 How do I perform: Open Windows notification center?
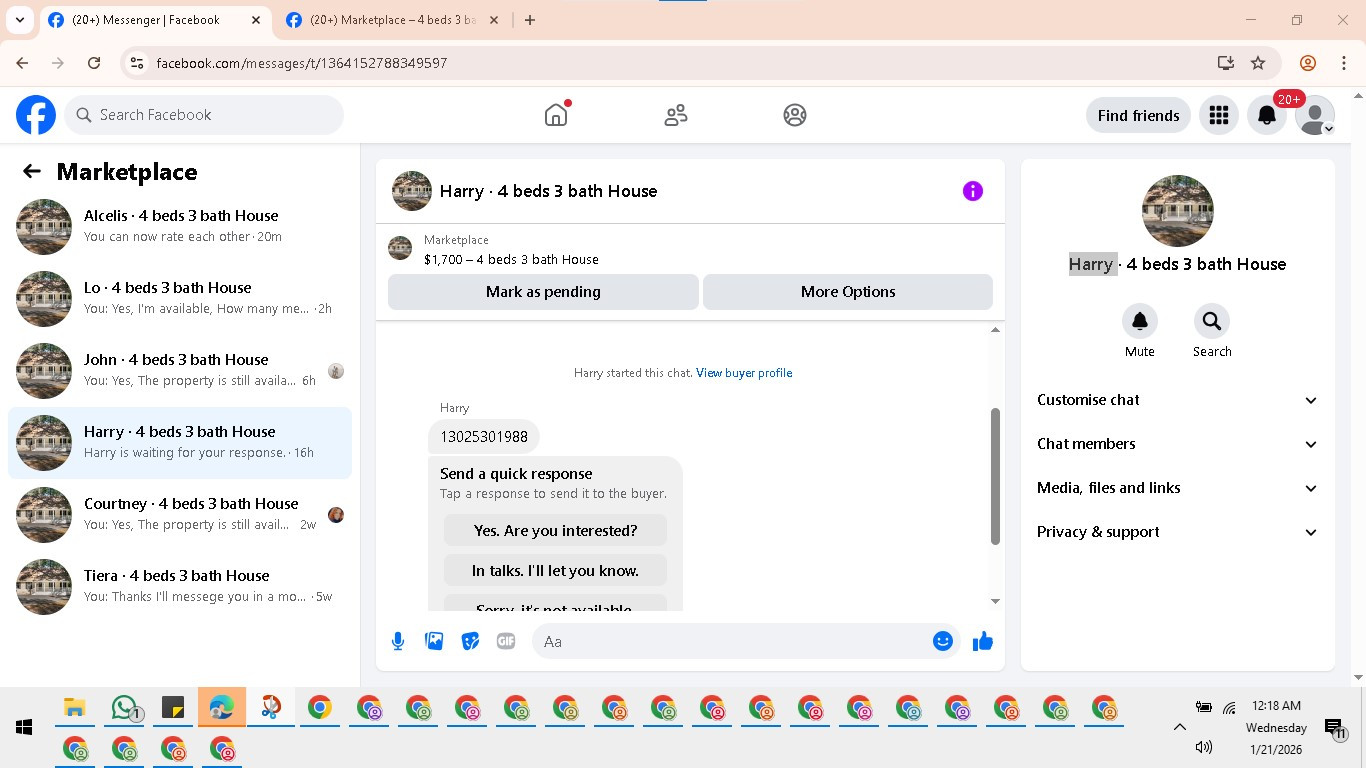[x=1334, y=728]
